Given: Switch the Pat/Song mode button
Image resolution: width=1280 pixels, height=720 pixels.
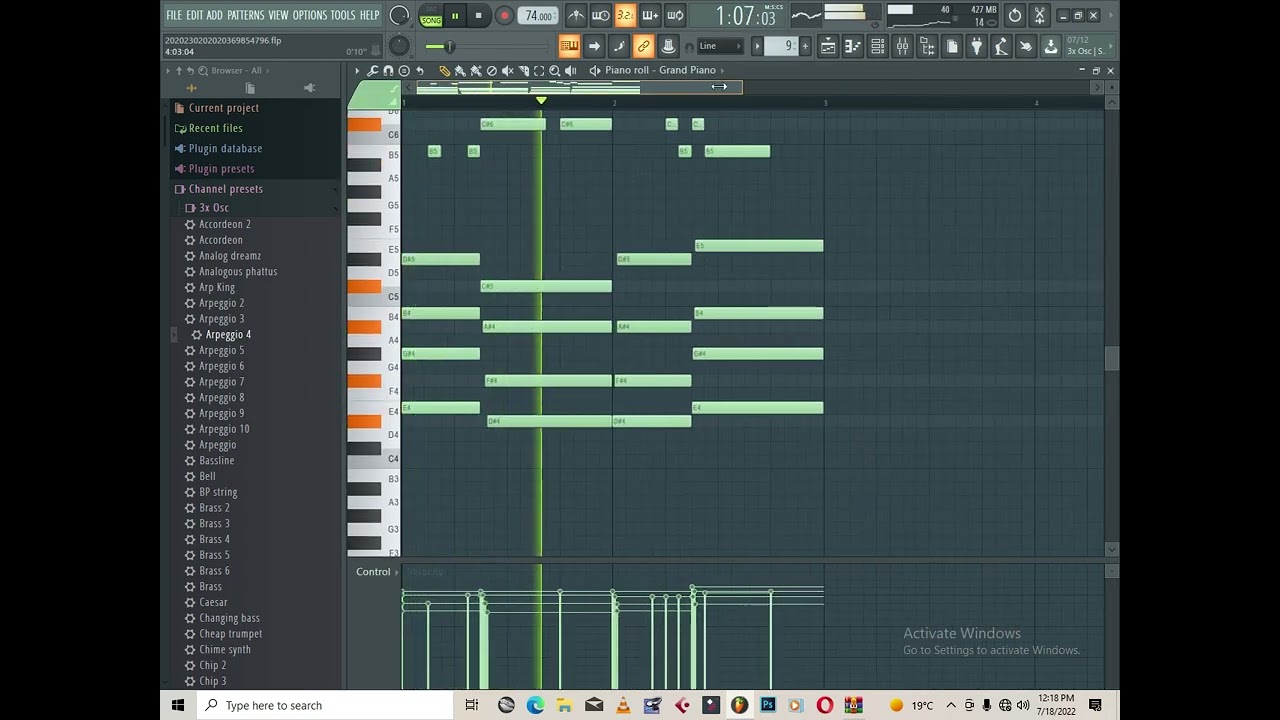Looking at the screenshot, I should point(431,16).
